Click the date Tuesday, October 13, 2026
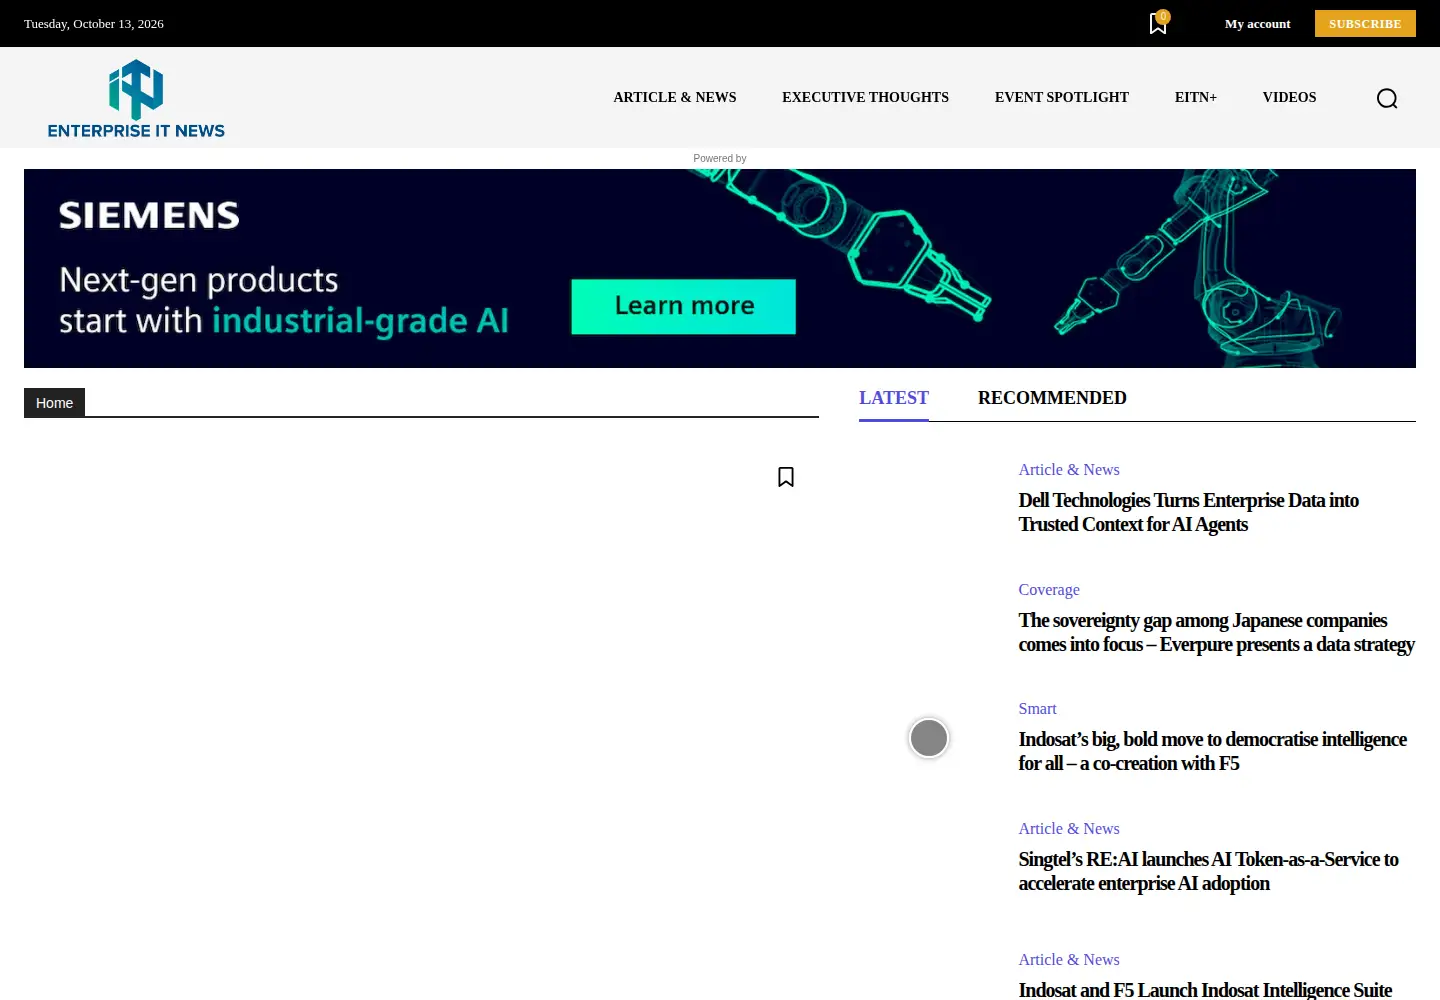Image resolution: width=1440 pixels, height=1000 pixels. 94,24
